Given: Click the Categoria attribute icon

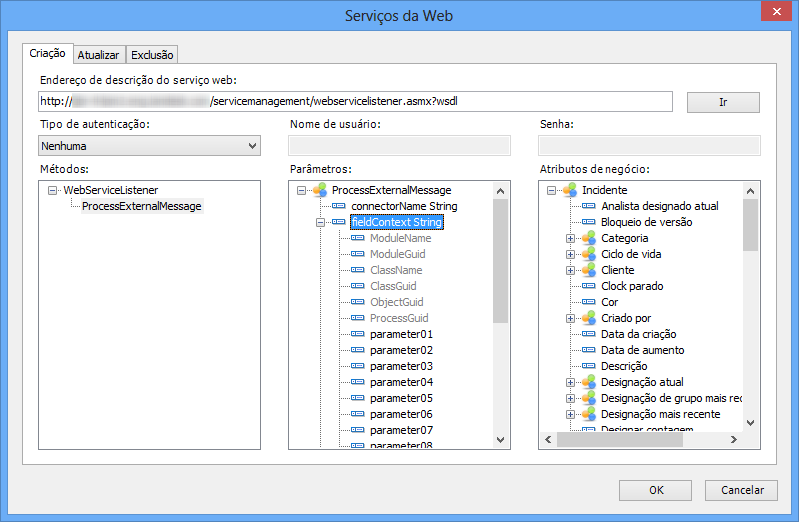Looking at the screenshot, I should pos(588,238).
